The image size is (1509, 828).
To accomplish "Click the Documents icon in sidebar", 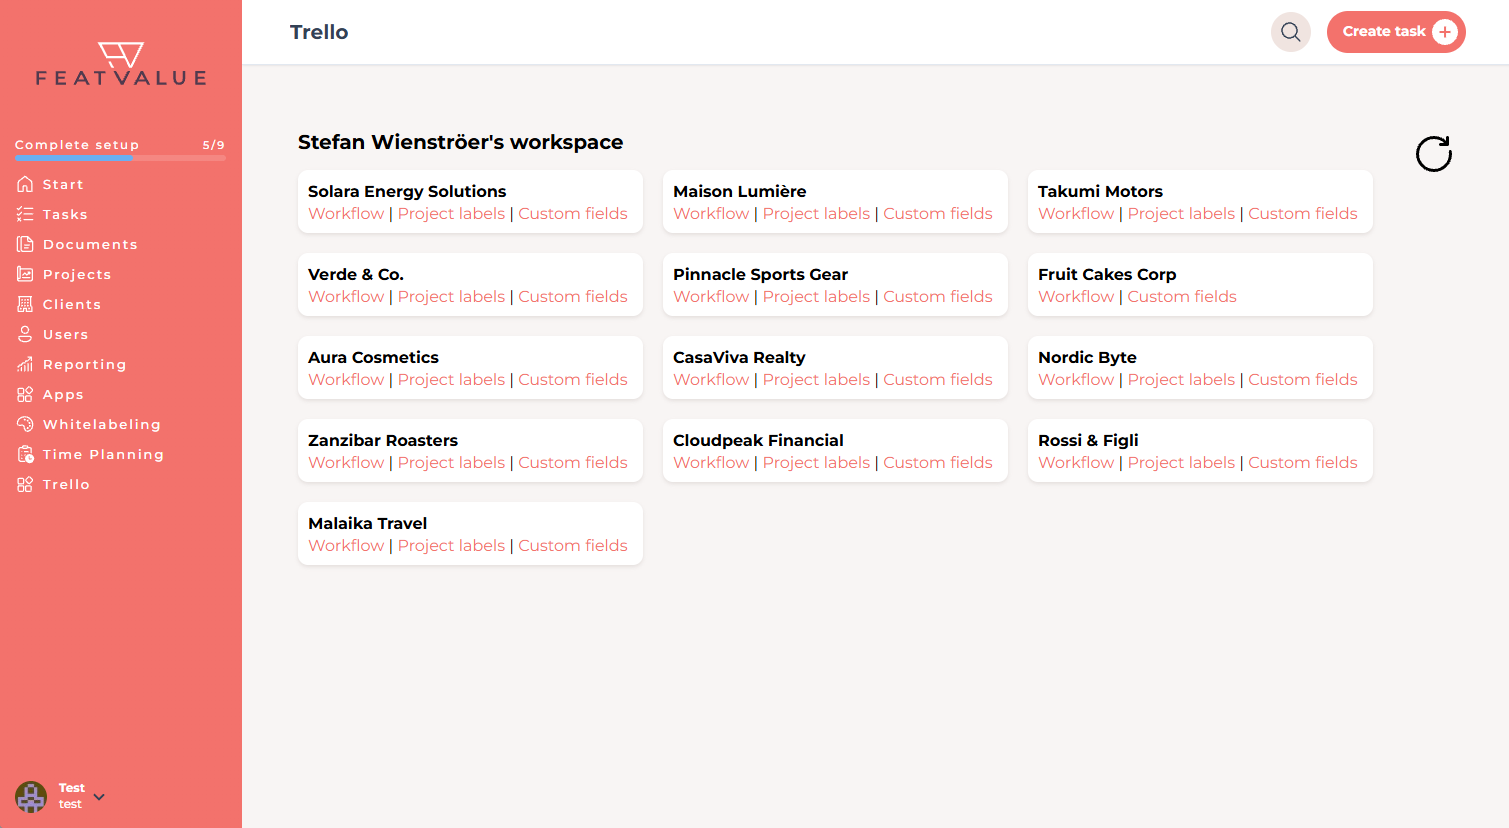I will [x=25, y=244].
